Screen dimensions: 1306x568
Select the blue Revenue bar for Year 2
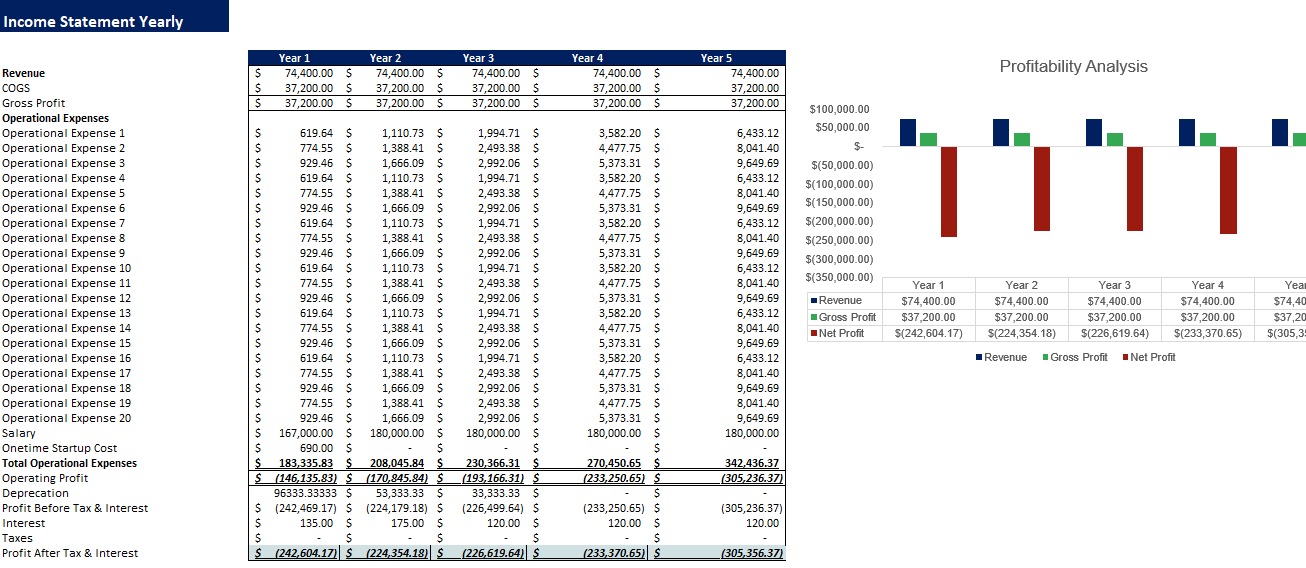pos(1001,132)
